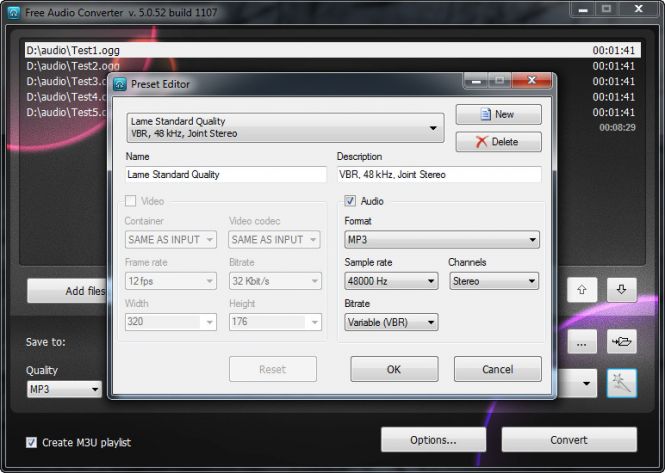The image size is (665, 473).
Task: Uncheck the Audio checkbox
Action: [x=350, y=201]
